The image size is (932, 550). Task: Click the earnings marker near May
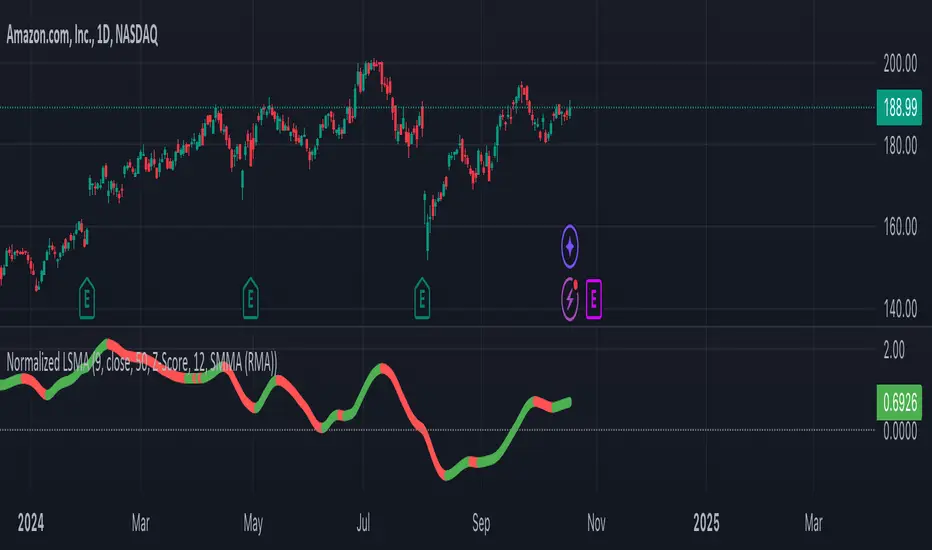click(x=250, y=298)
